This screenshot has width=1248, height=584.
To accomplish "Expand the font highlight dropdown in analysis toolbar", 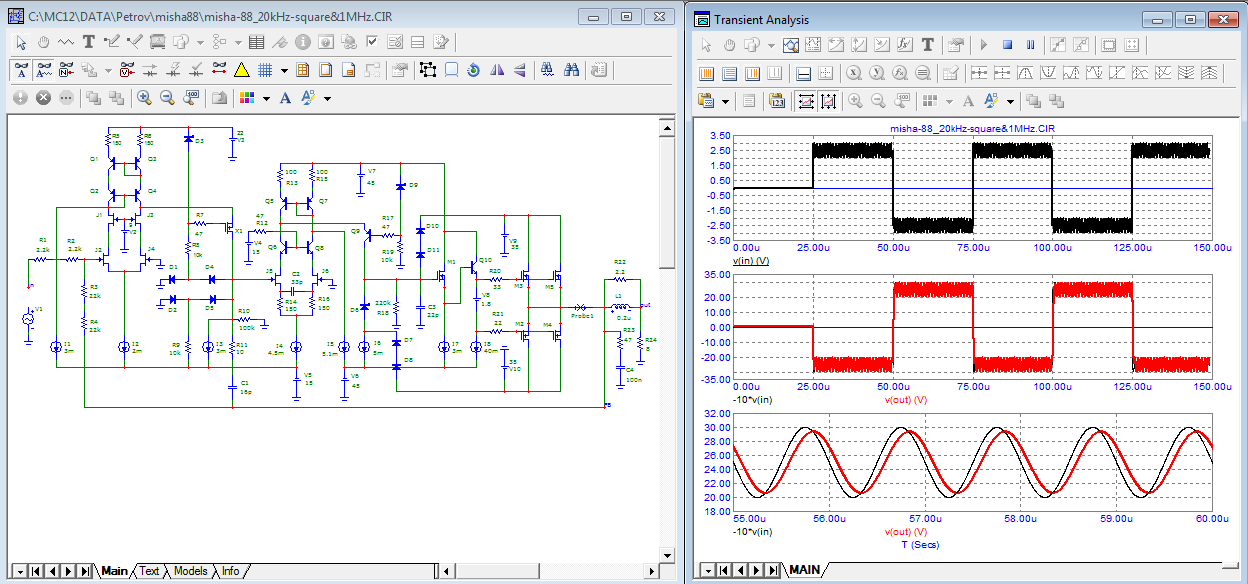I will point(1010,101).
